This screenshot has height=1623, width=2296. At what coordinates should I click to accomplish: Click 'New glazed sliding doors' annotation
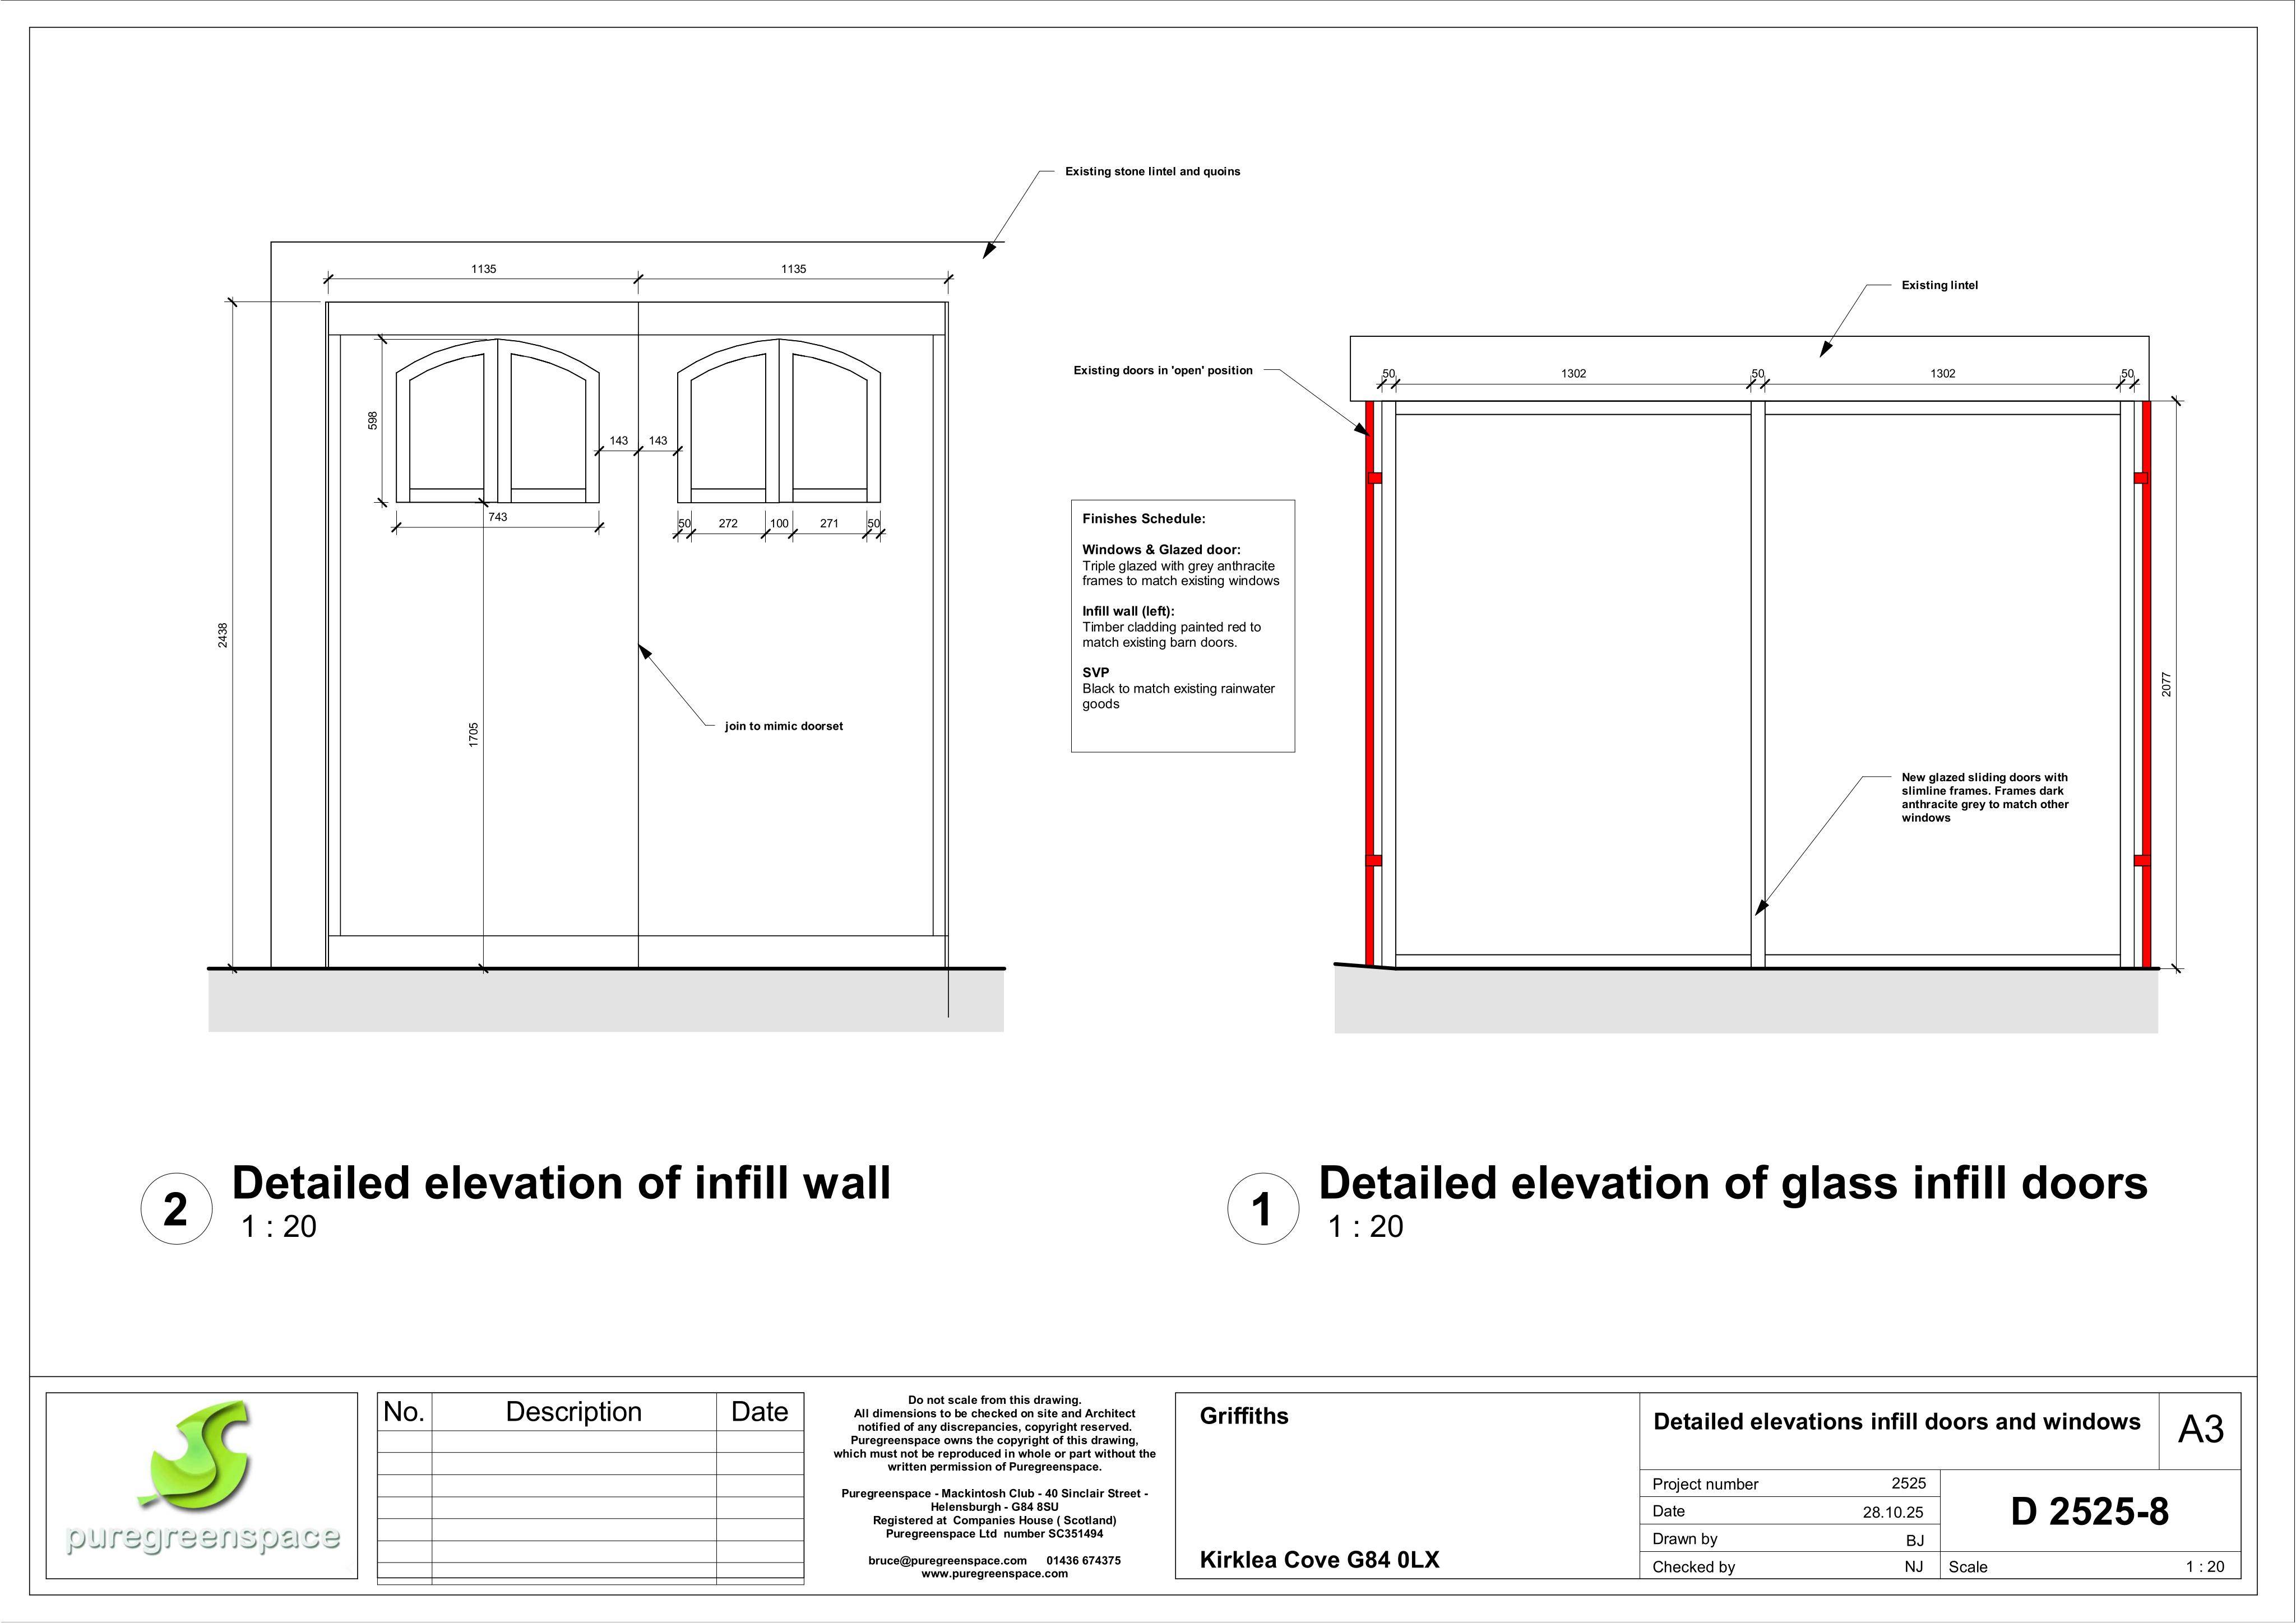[x=1985, y=797]
